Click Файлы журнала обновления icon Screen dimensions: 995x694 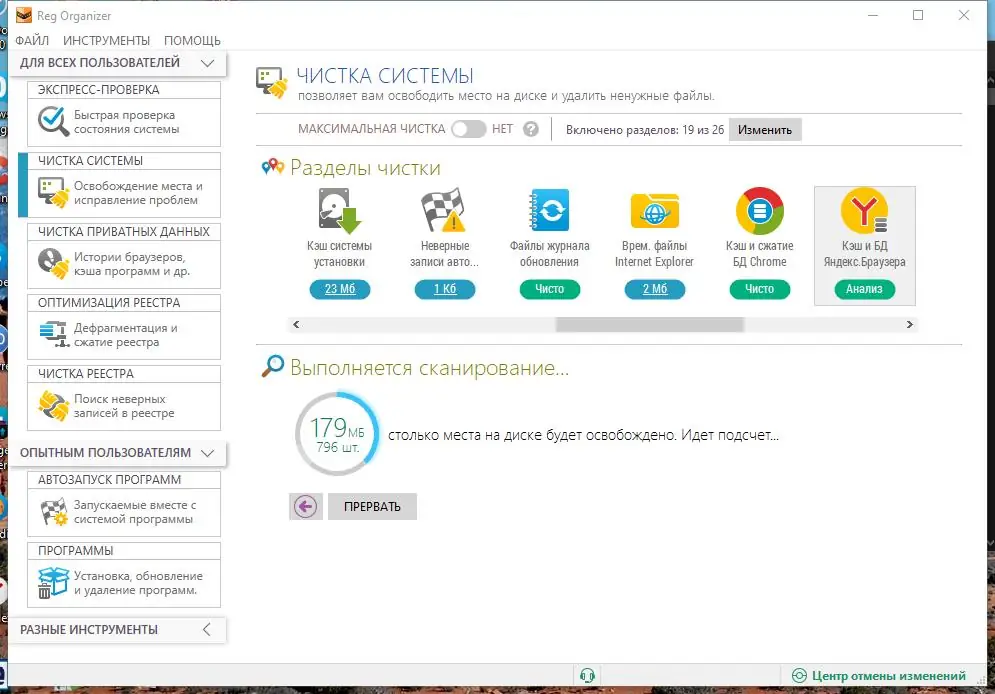click(550, 210)
